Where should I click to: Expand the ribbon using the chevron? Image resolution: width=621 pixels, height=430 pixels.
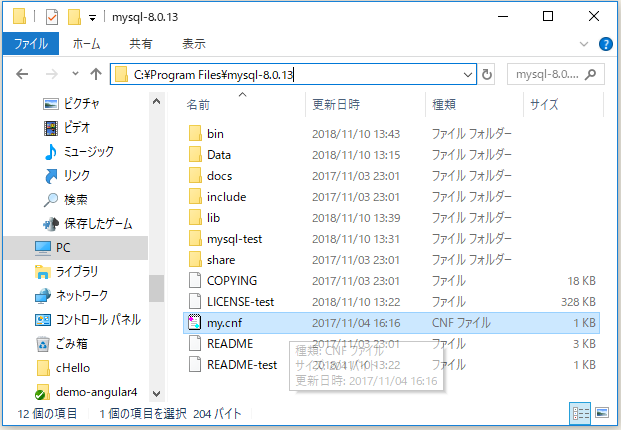584,44
